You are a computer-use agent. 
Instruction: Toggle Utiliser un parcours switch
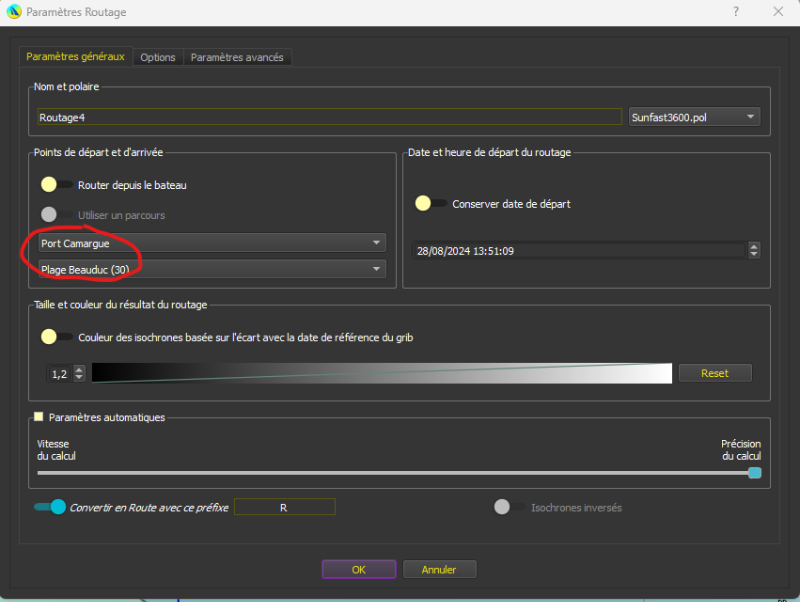tap(56, 215)
